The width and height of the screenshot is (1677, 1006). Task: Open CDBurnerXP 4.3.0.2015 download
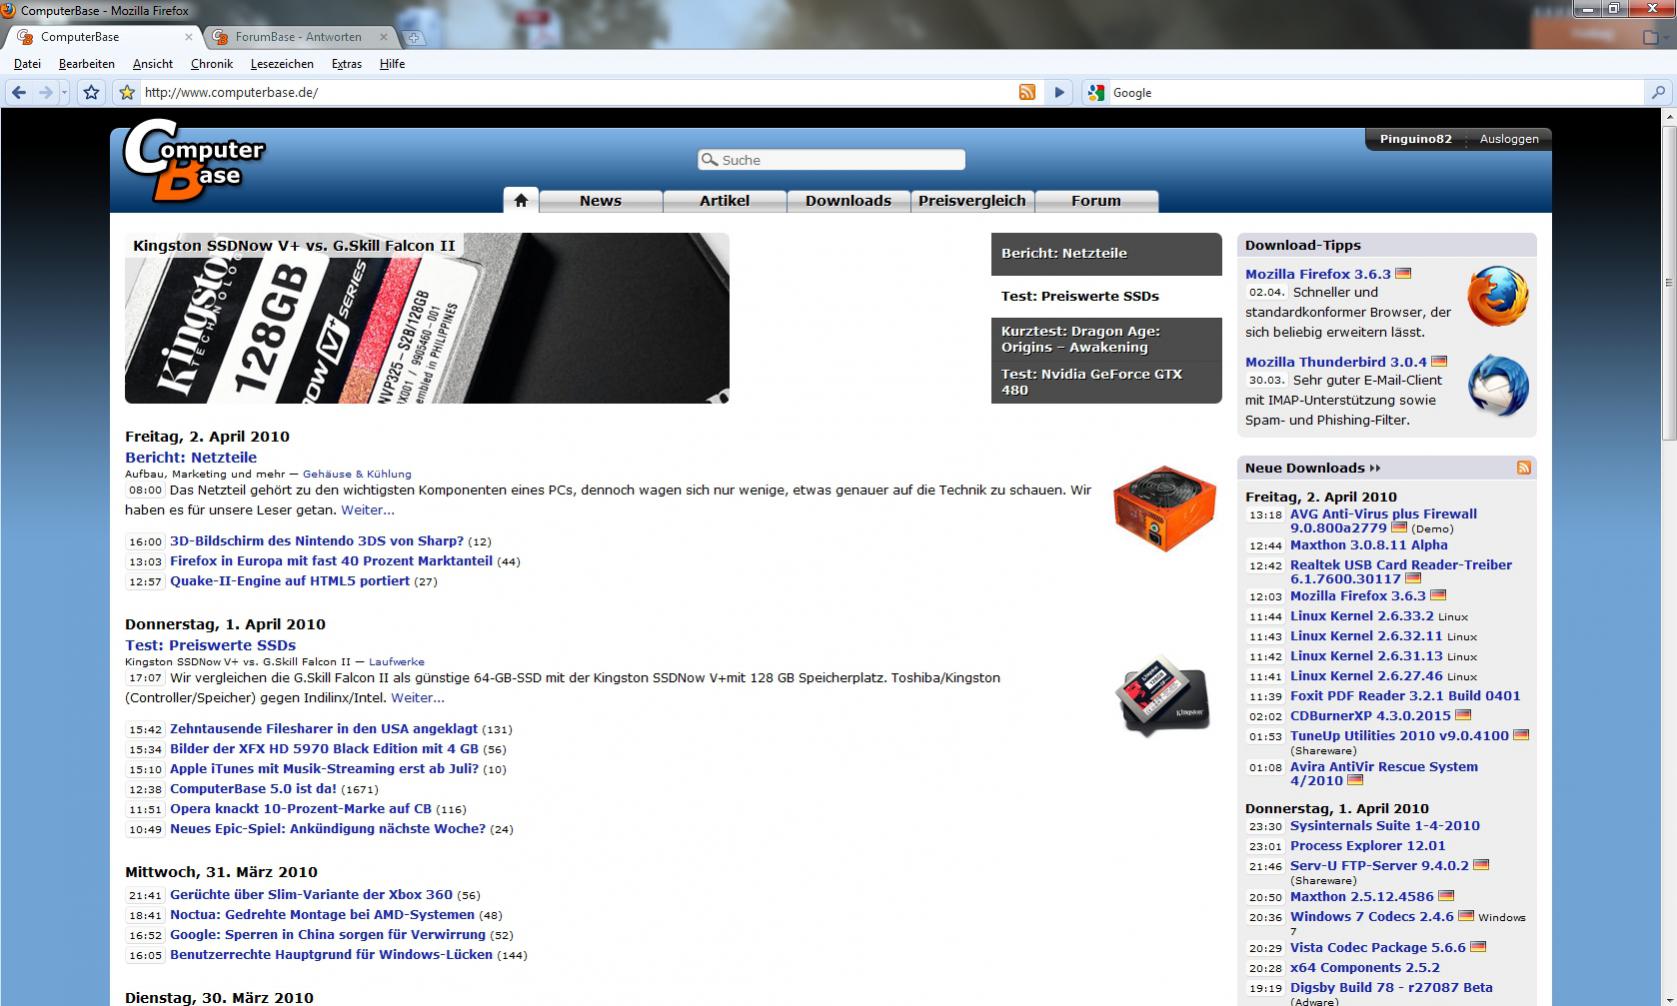(x=1370, y=716)
